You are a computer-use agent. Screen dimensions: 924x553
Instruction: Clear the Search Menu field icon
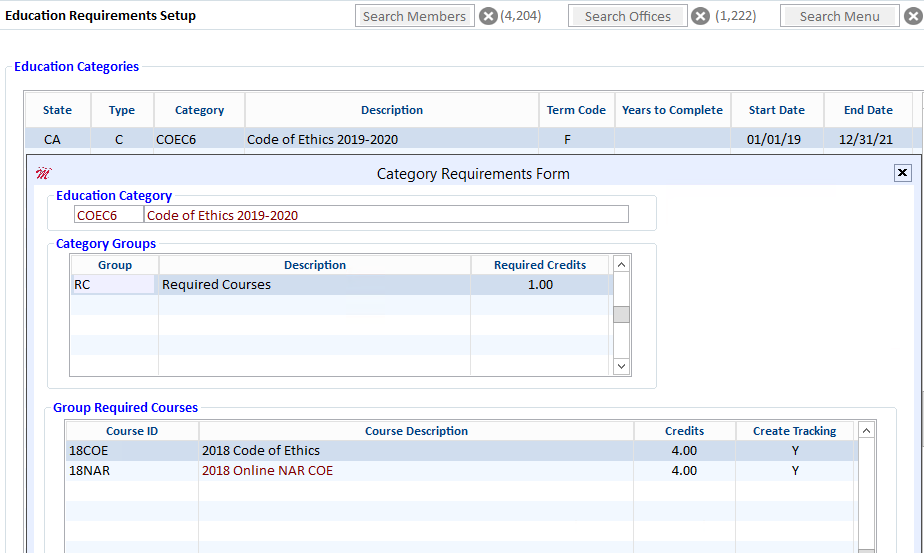913,16
